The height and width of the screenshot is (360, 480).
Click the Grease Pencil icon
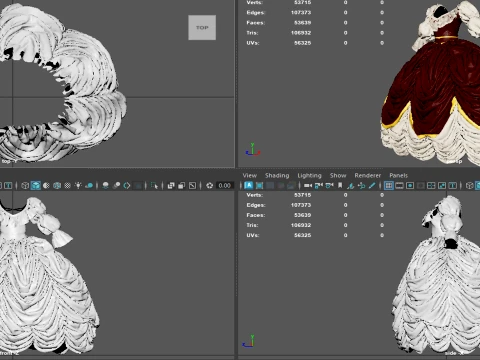372,185
